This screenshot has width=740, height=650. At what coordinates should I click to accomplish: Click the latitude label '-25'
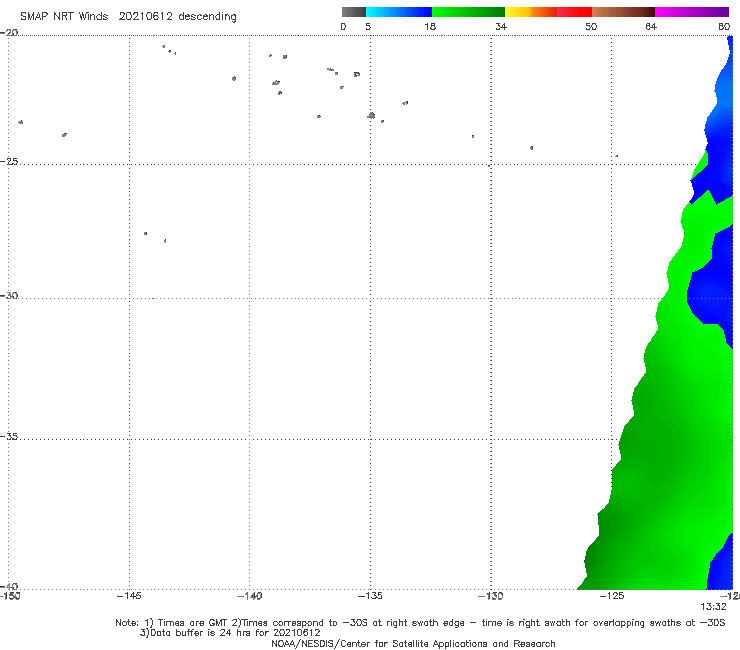point(9,161)
